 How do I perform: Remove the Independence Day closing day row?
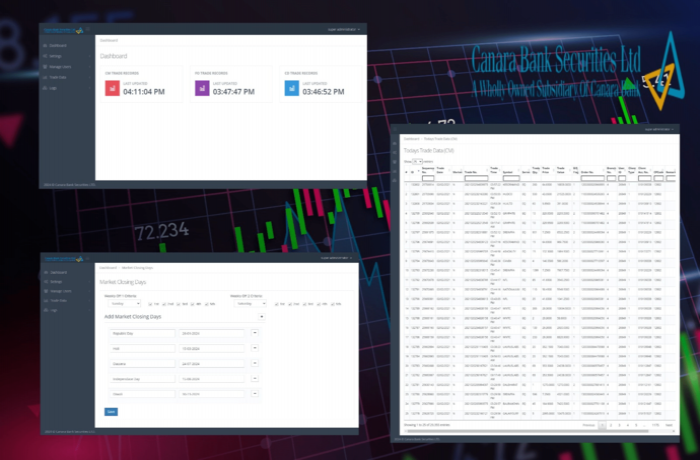[254, 378]
